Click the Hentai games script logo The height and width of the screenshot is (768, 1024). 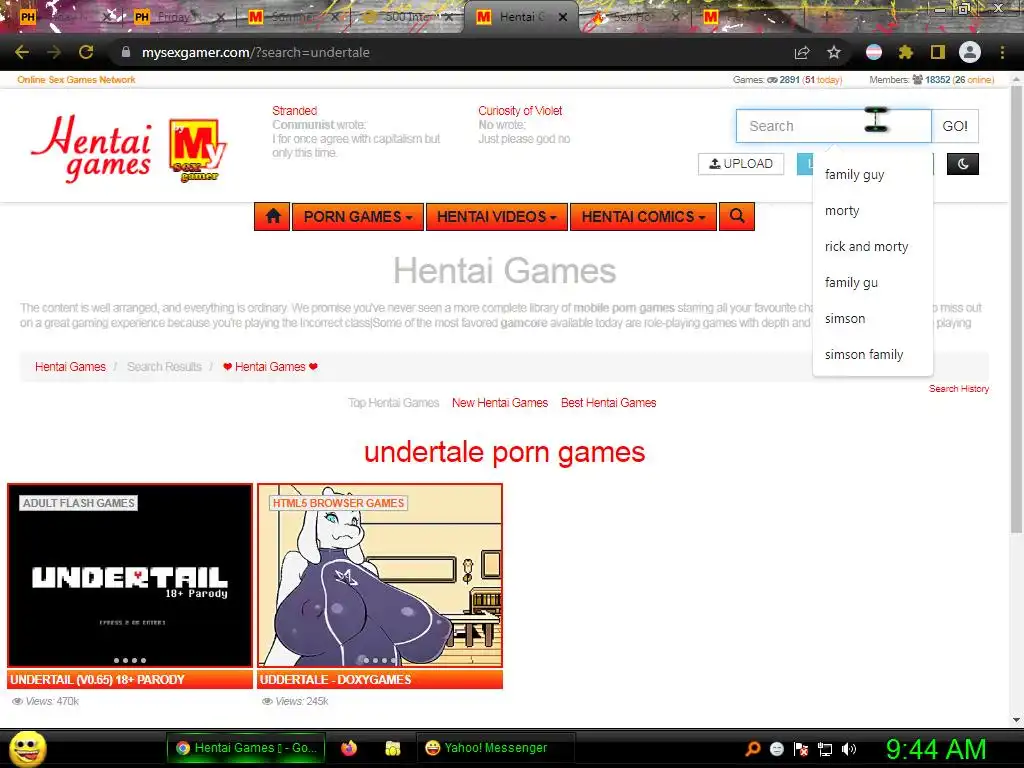click(x=91, y=148)
